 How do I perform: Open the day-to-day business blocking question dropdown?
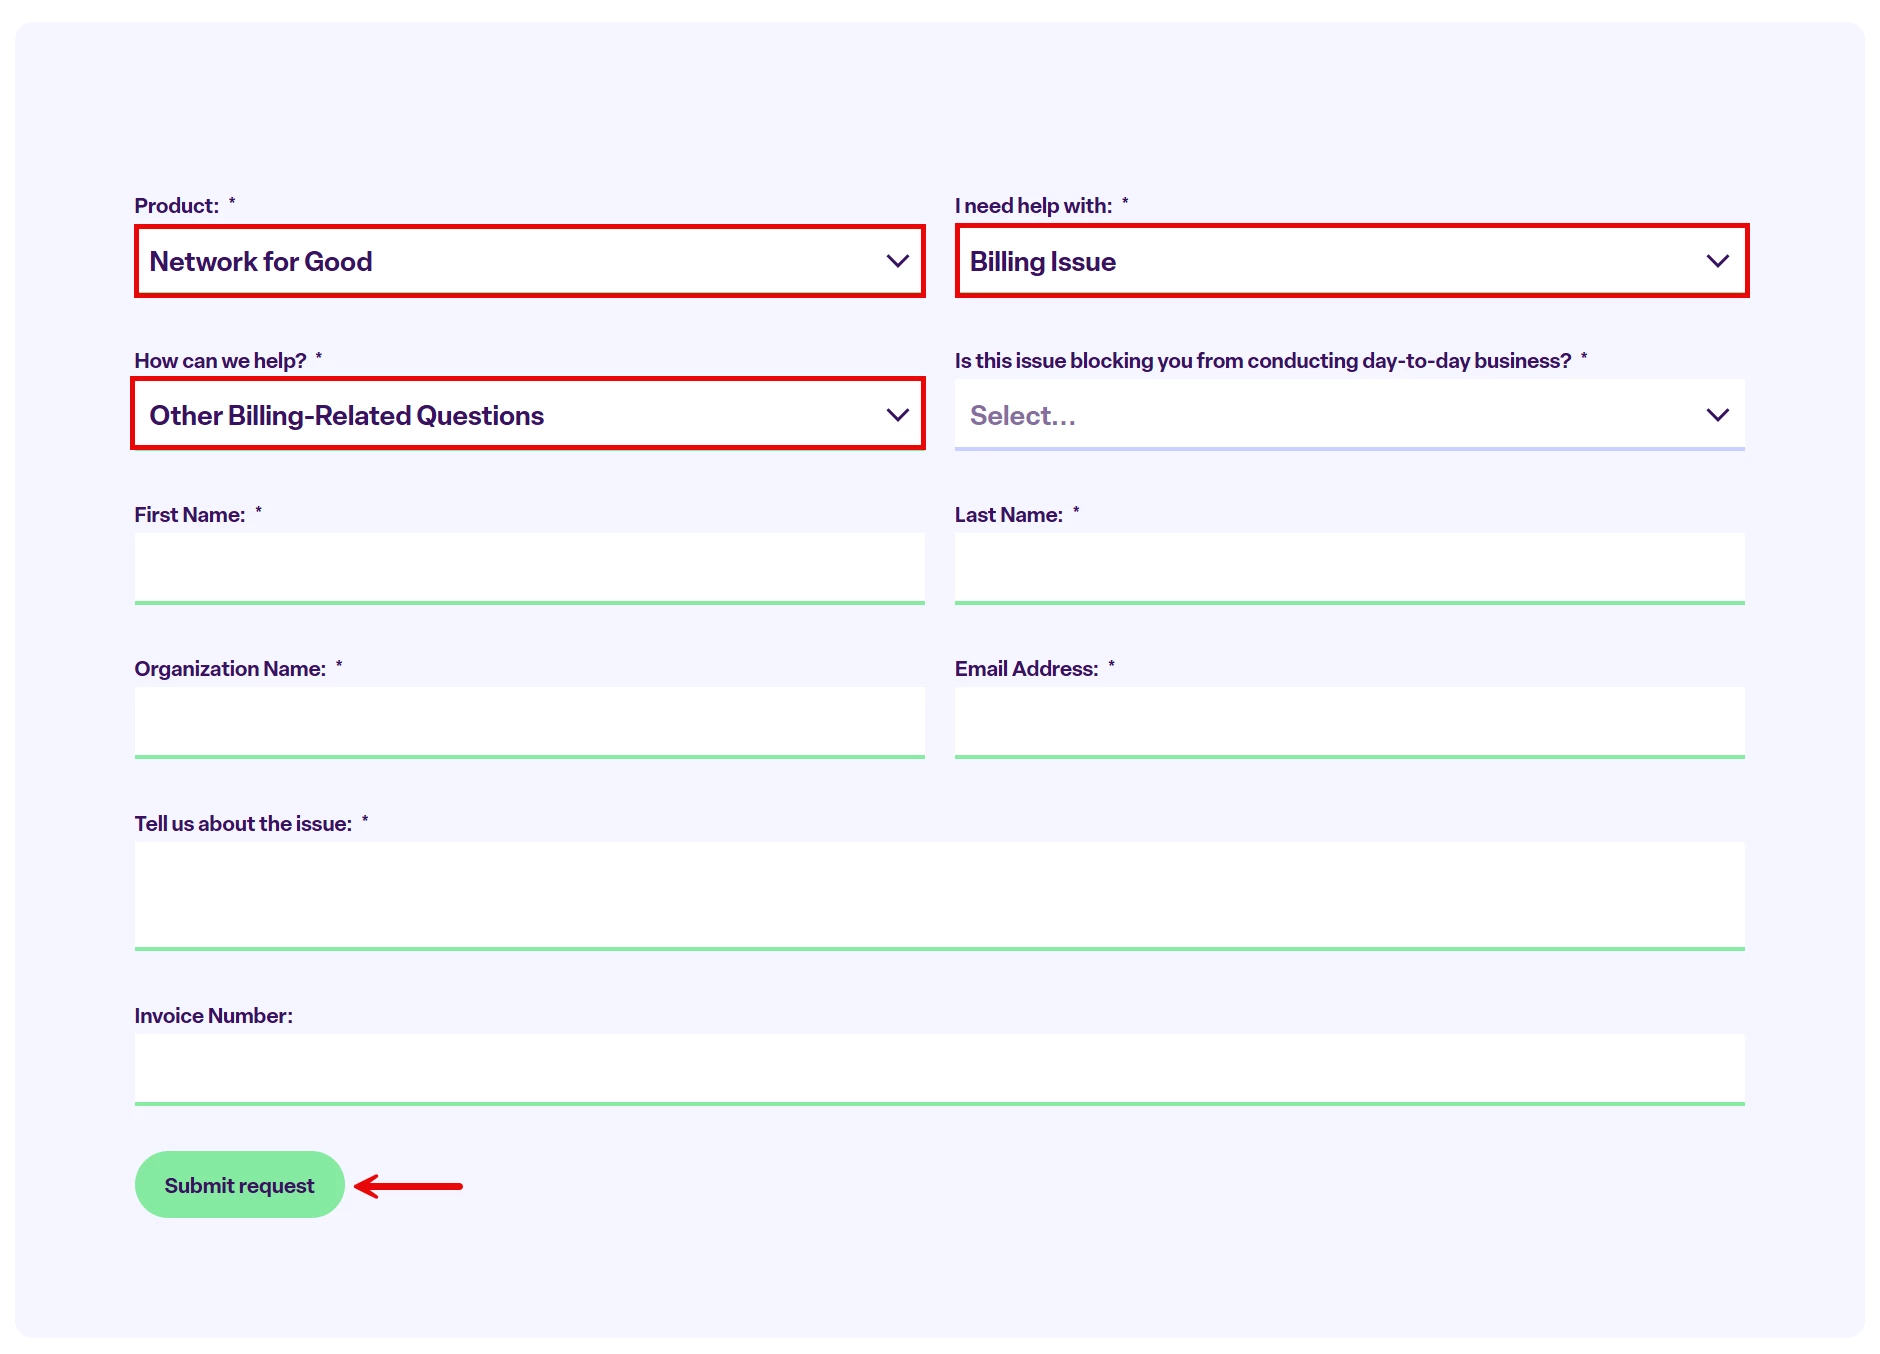pos(1350,414)
